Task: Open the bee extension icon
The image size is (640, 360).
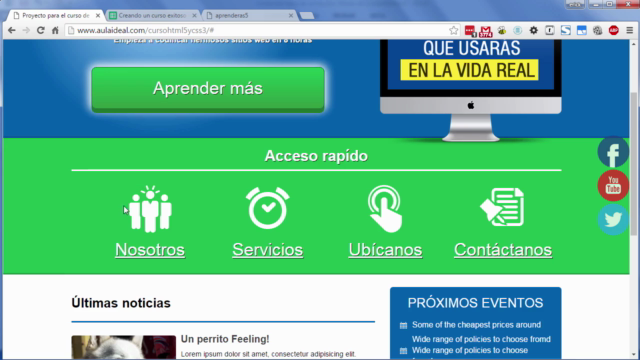Action: click(502, 31)
